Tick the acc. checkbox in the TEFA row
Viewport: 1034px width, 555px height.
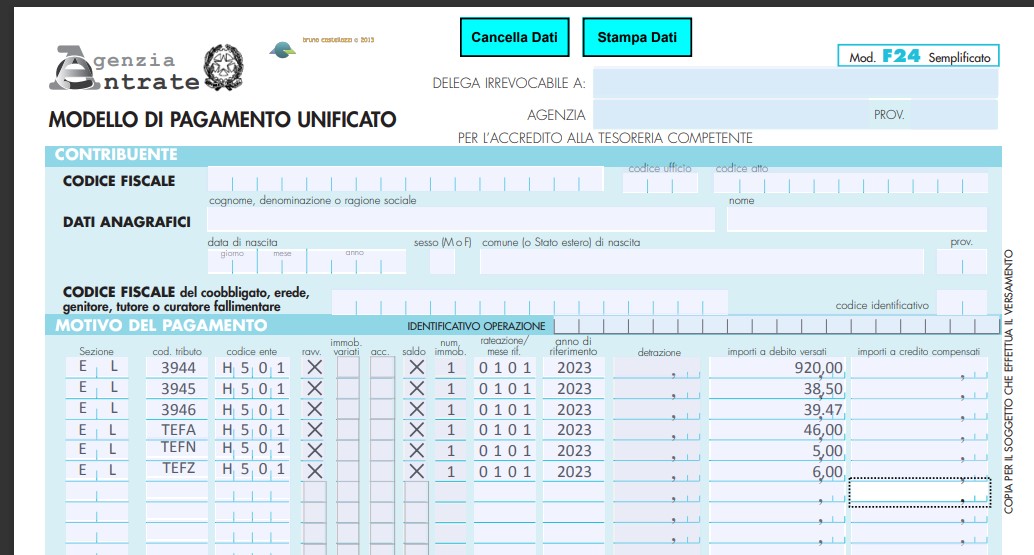[x=382, y=430]
